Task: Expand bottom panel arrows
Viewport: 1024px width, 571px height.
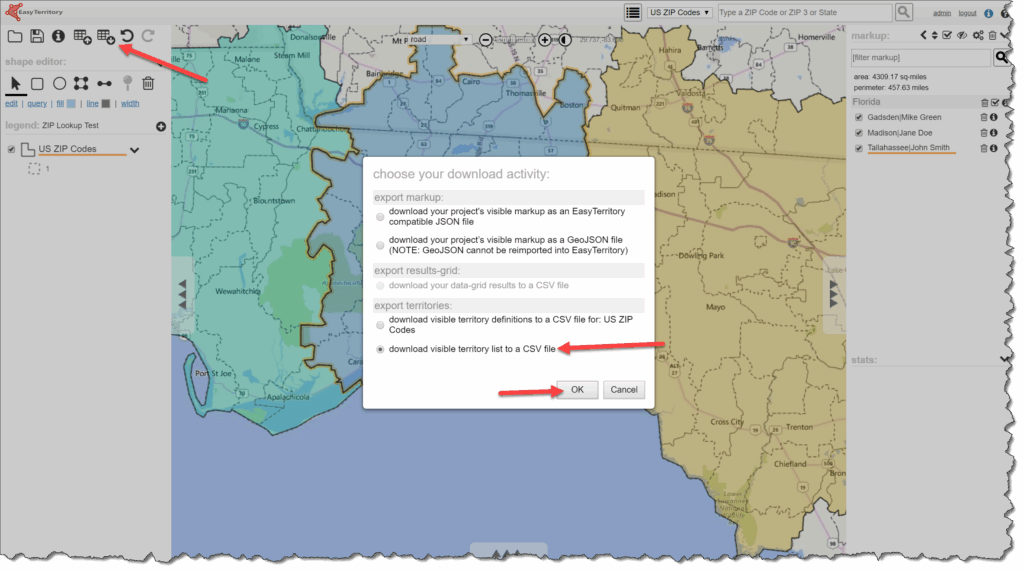Action: pos(508,553)
